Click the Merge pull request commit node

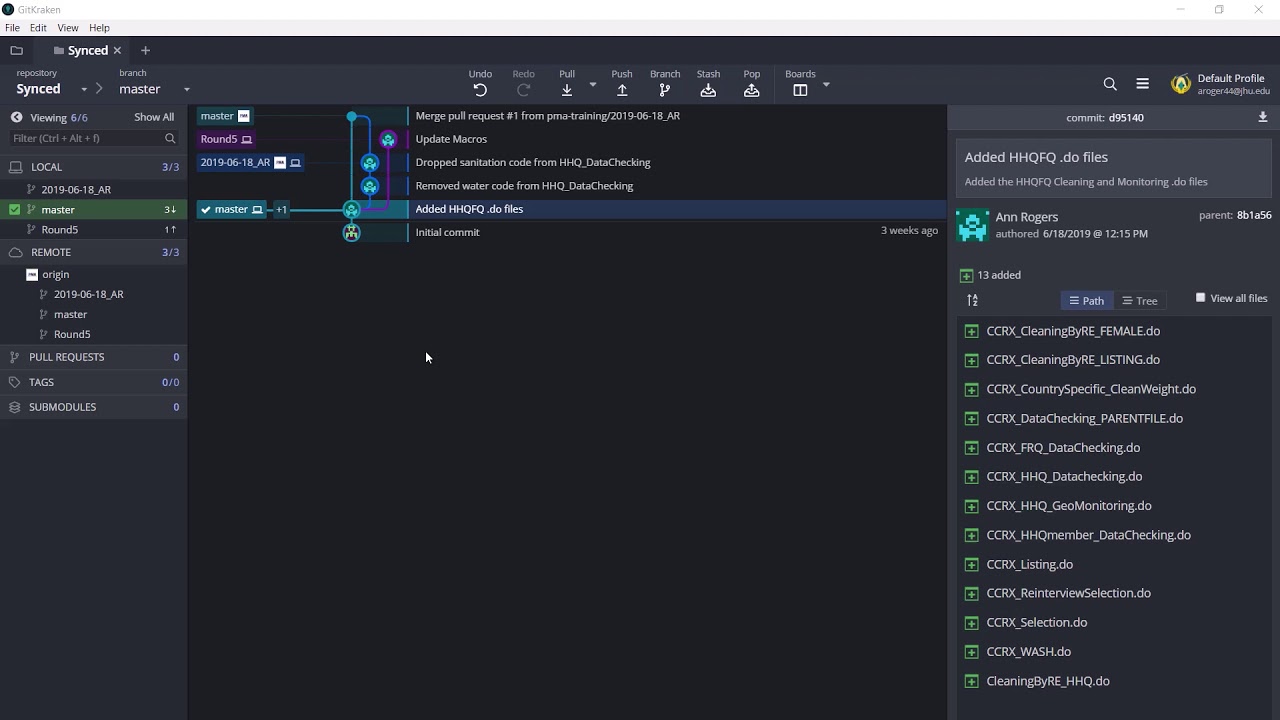pos(351,116)
